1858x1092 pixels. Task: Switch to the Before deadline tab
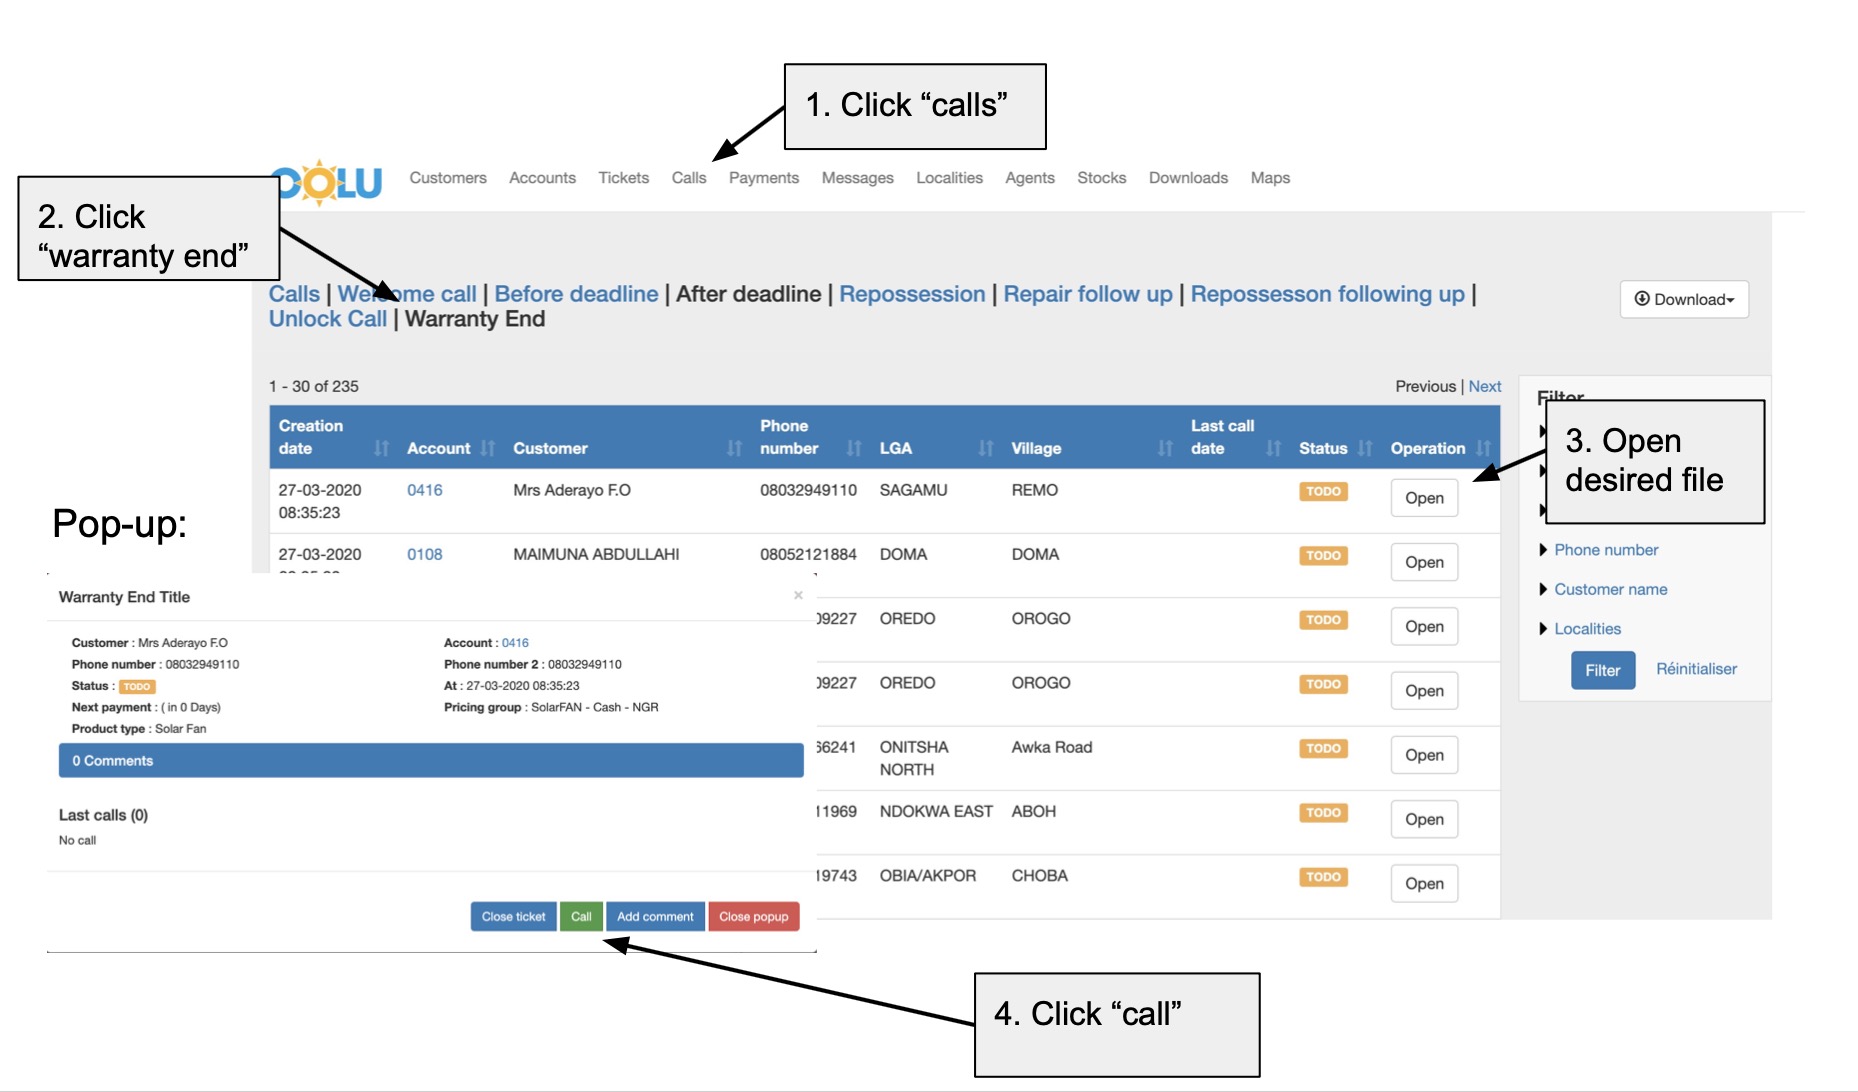(x=576, y=294)
